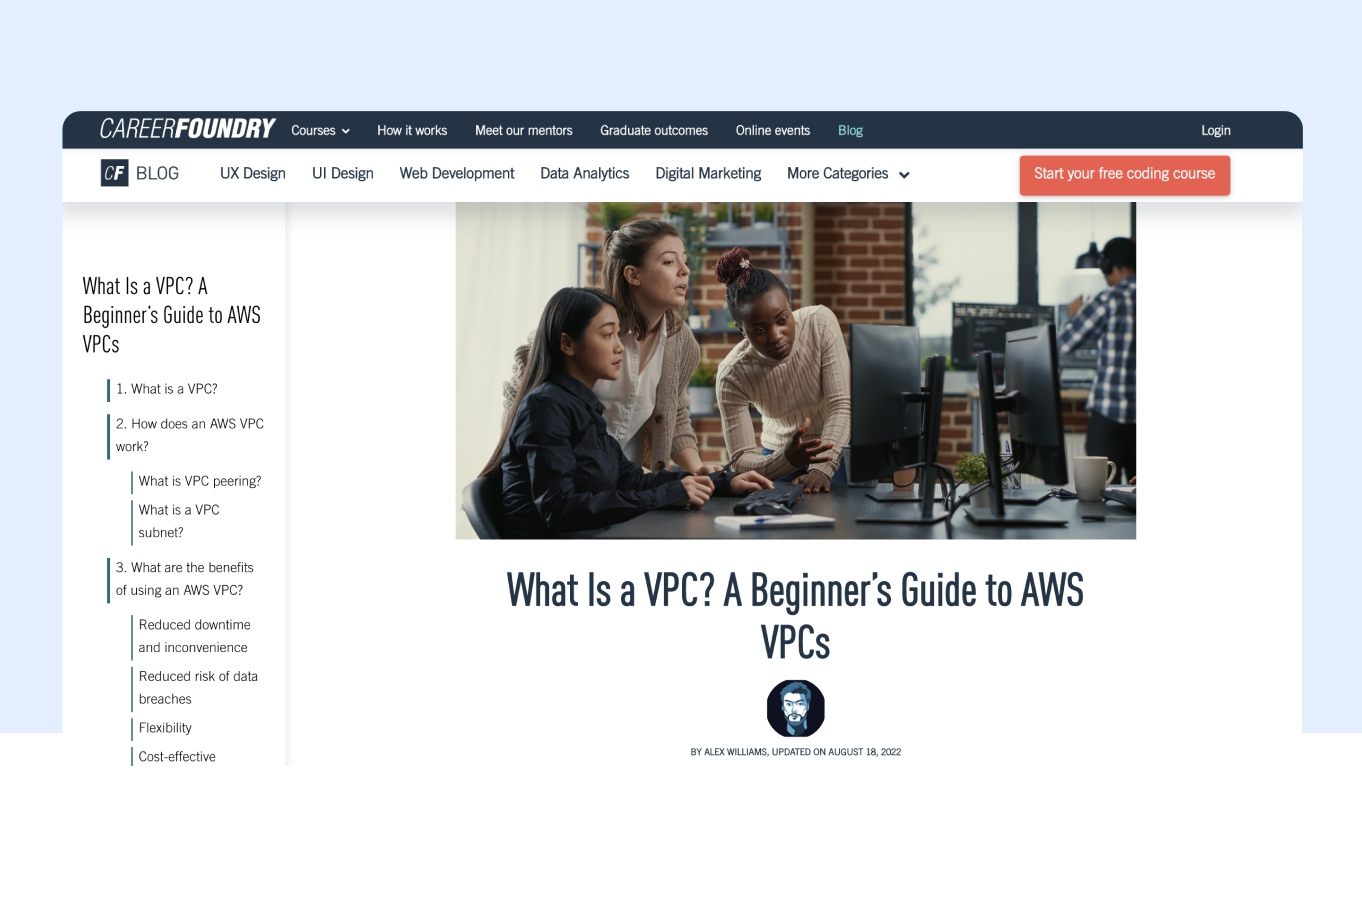
Task: Open the UX Design category tab
Action: coord(252,173)
